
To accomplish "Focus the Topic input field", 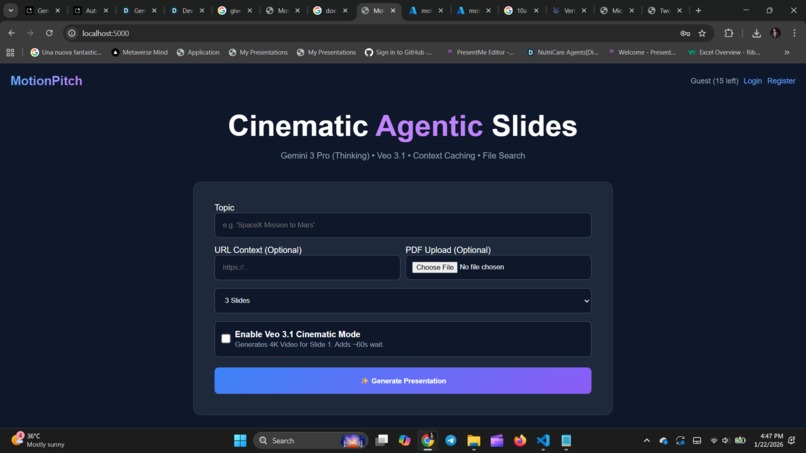I will pos(402,225).
